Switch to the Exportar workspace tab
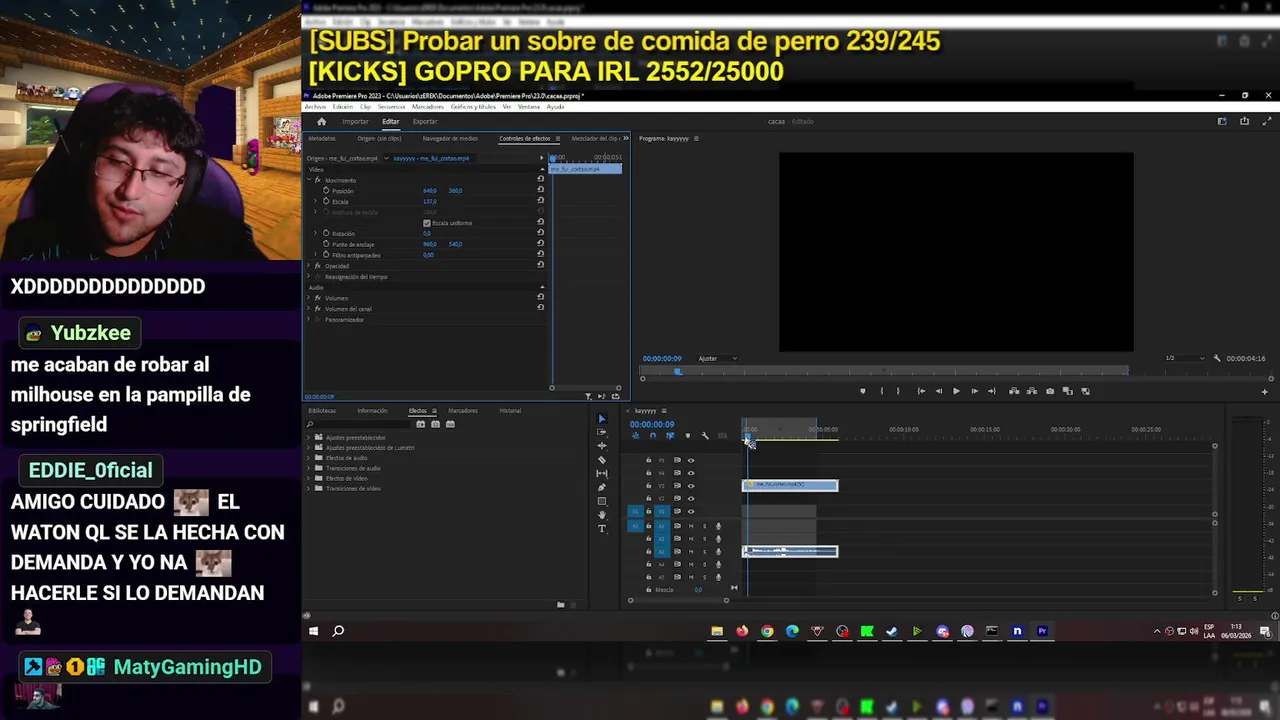 coord(425,122)
